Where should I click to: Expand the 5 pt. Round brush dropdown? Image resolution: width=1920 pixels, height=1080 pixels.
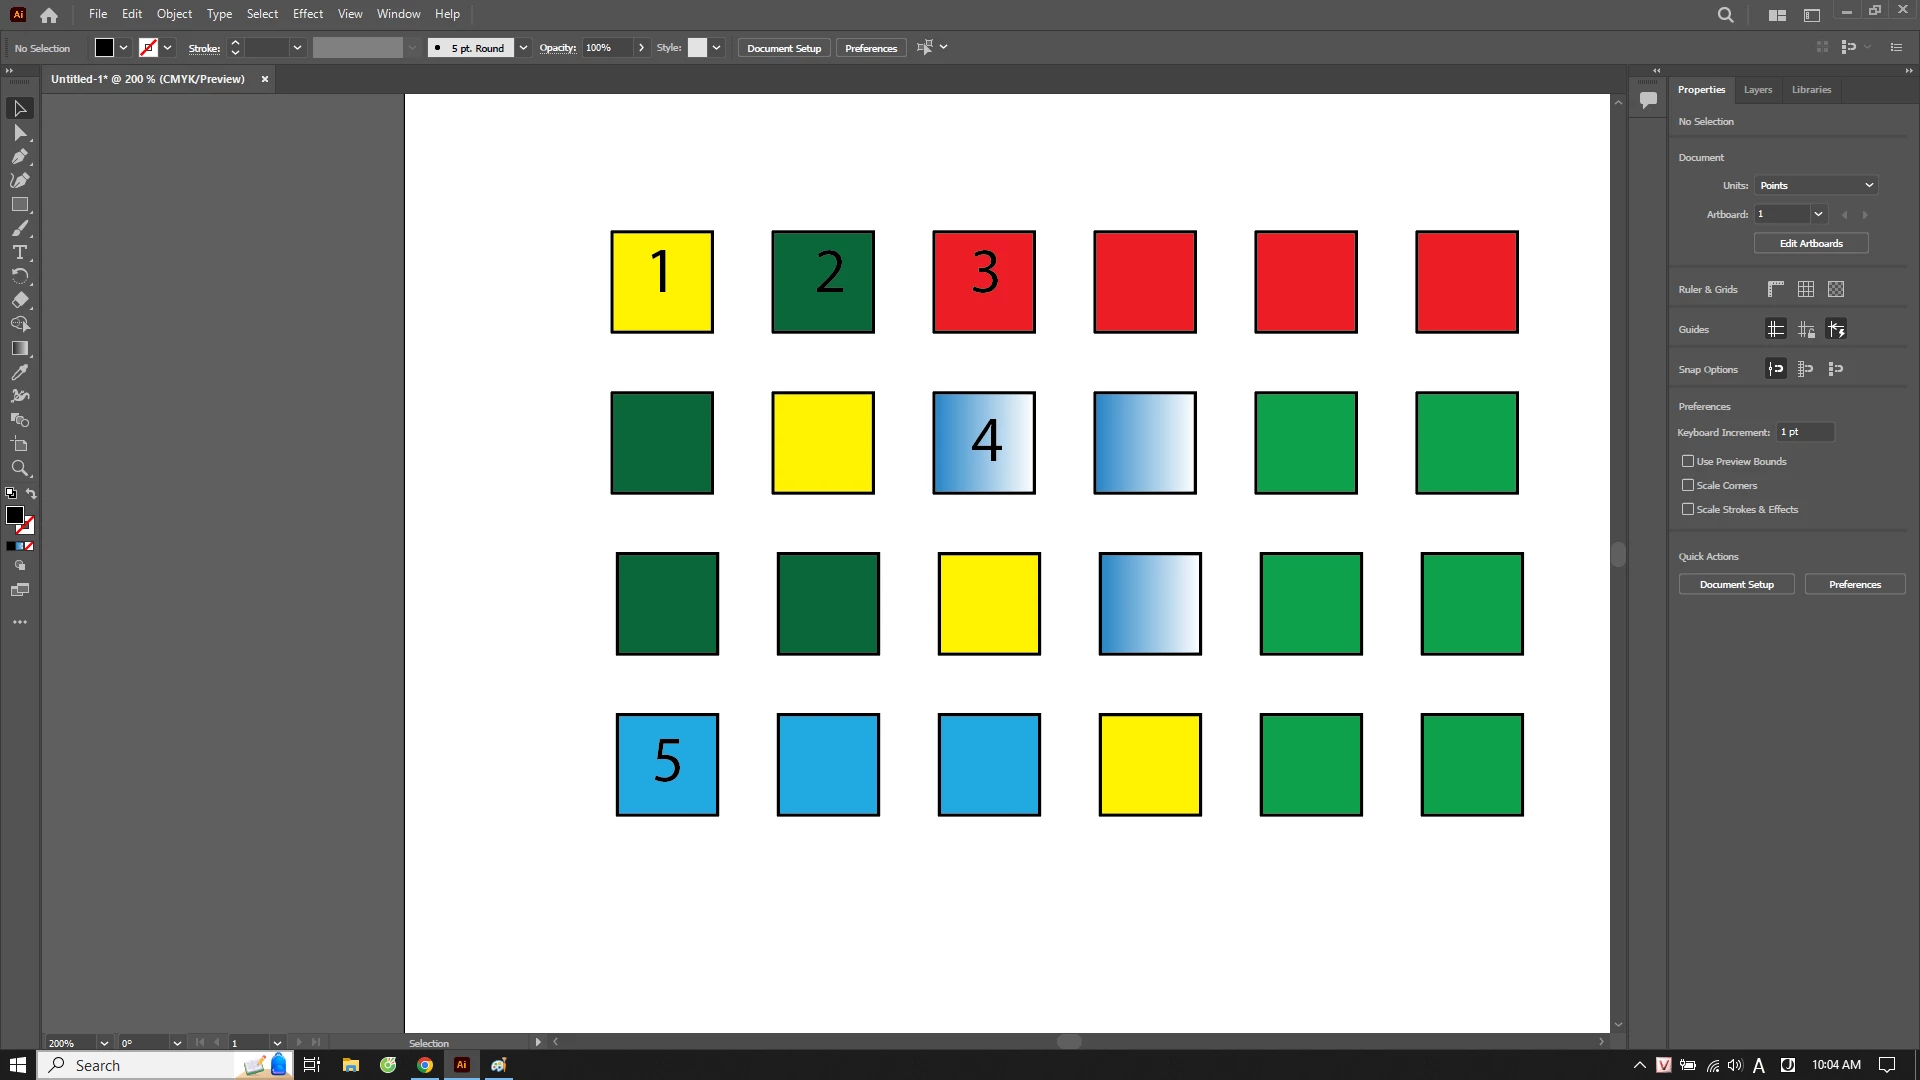[x=523, y=48]
